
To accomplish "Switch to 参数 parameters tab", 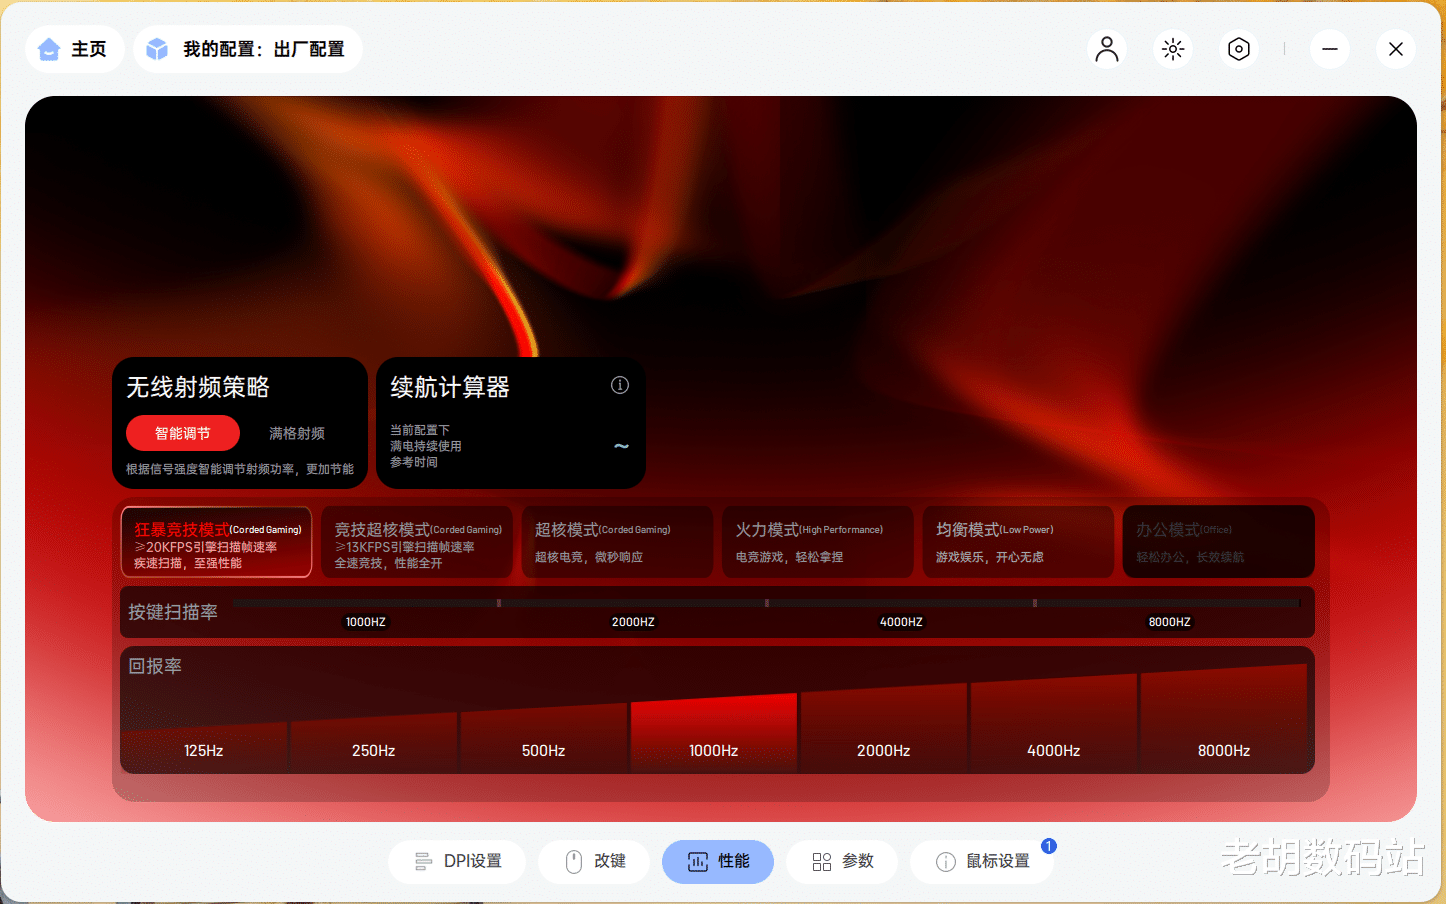I will click(x=842, y=861).
